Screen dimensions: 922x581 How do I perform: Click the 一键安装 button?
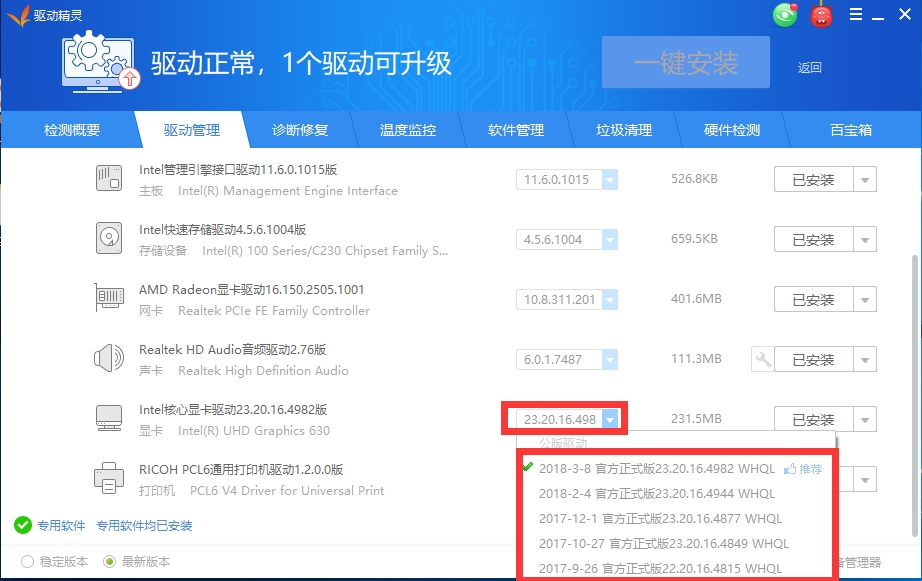pos(686,62)
